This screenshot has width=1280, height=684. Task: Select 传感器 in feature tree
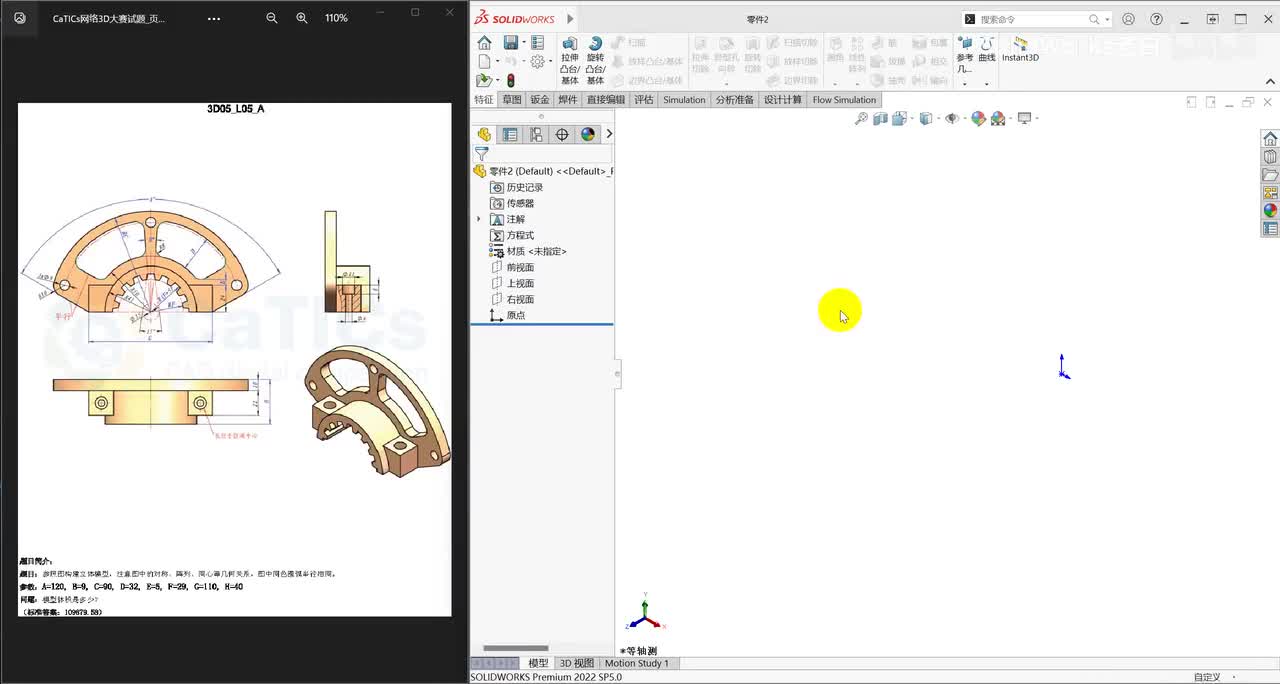click(x=513, y=203)
